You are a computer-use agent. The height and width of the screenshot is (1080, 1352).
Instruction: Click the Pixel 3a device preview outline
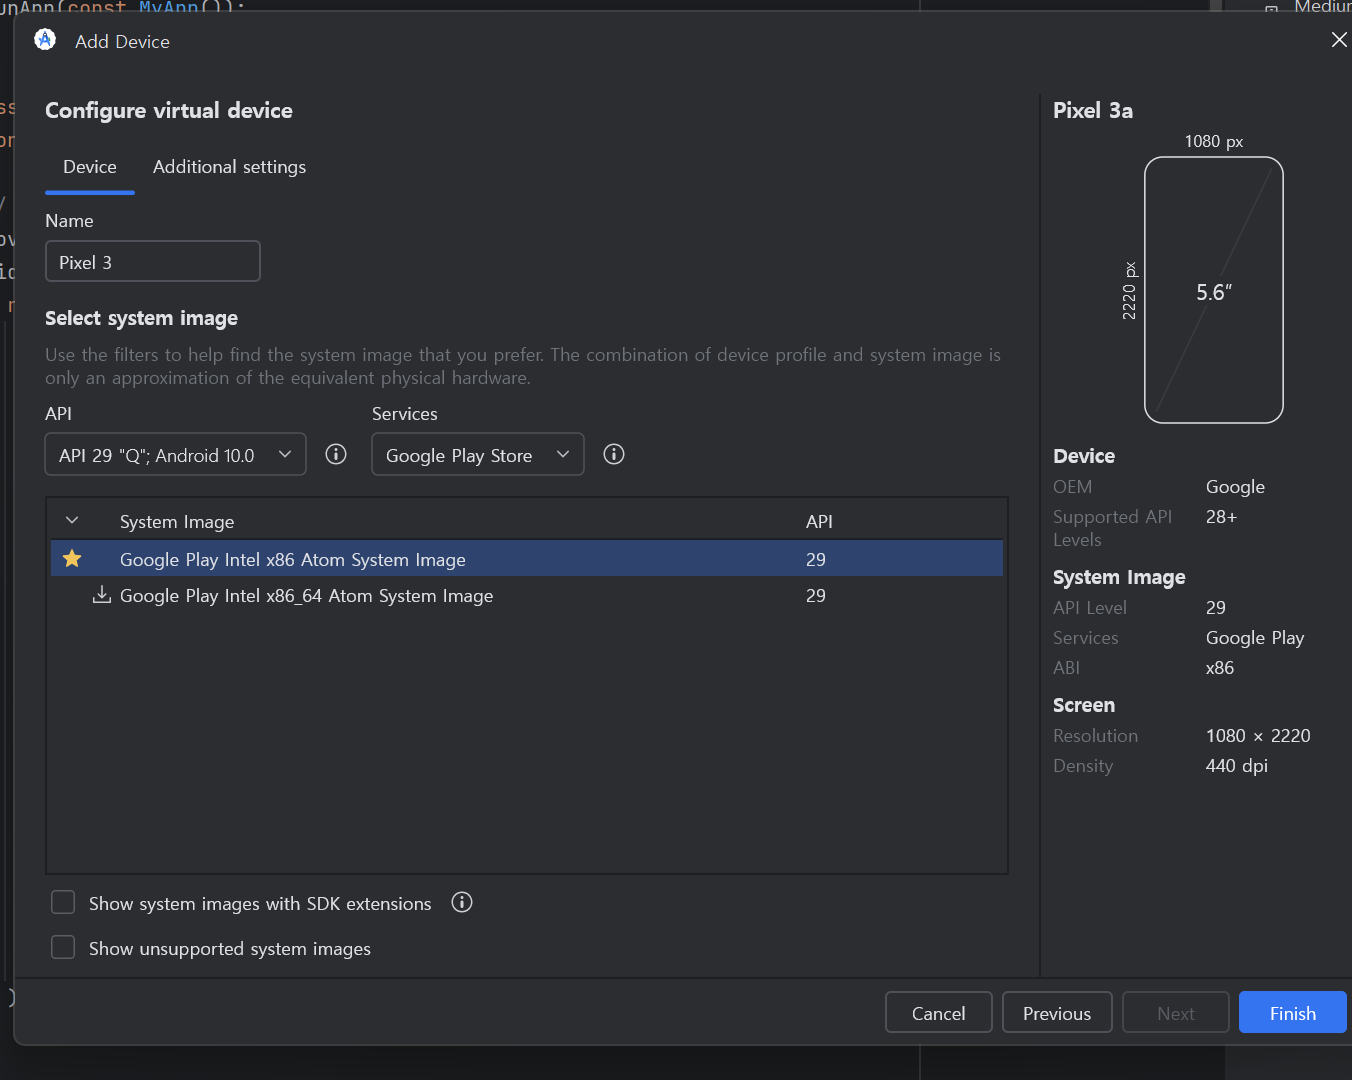1213,290
